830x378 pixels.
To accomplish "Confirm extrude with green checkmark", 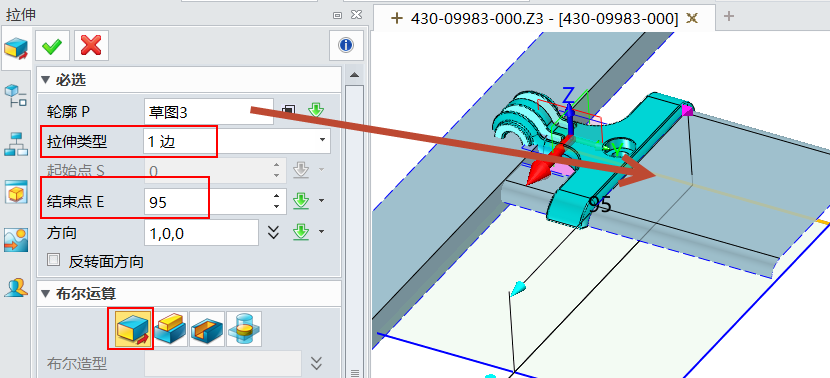I will click(52, 46).
